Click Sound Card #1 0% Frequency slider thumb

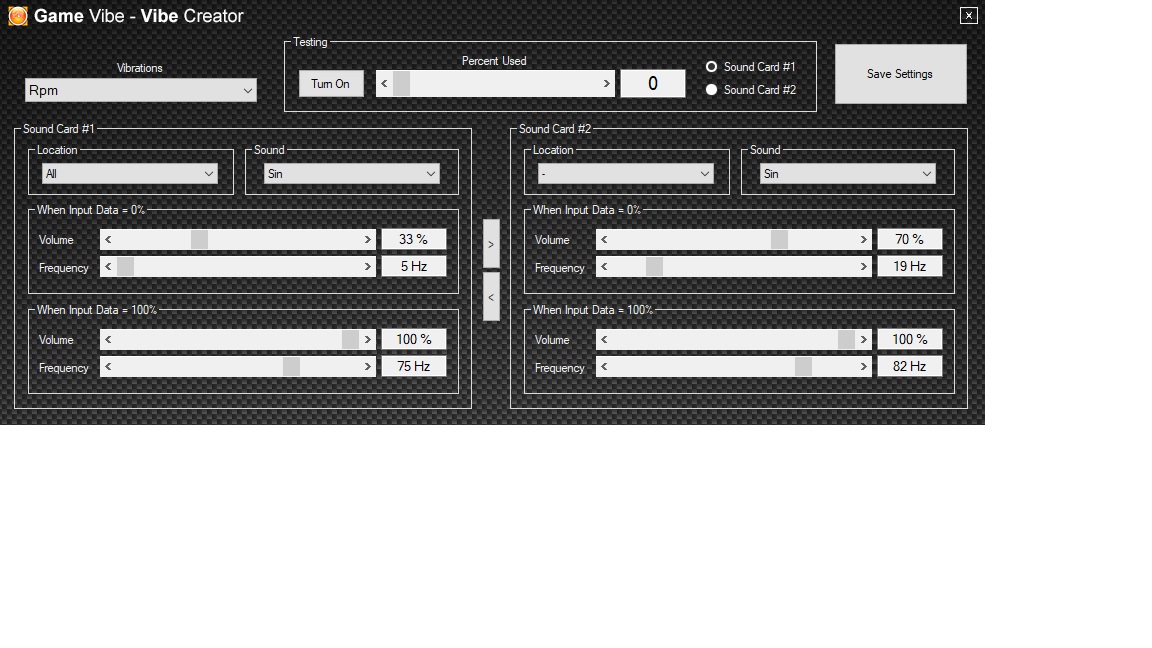126,267
